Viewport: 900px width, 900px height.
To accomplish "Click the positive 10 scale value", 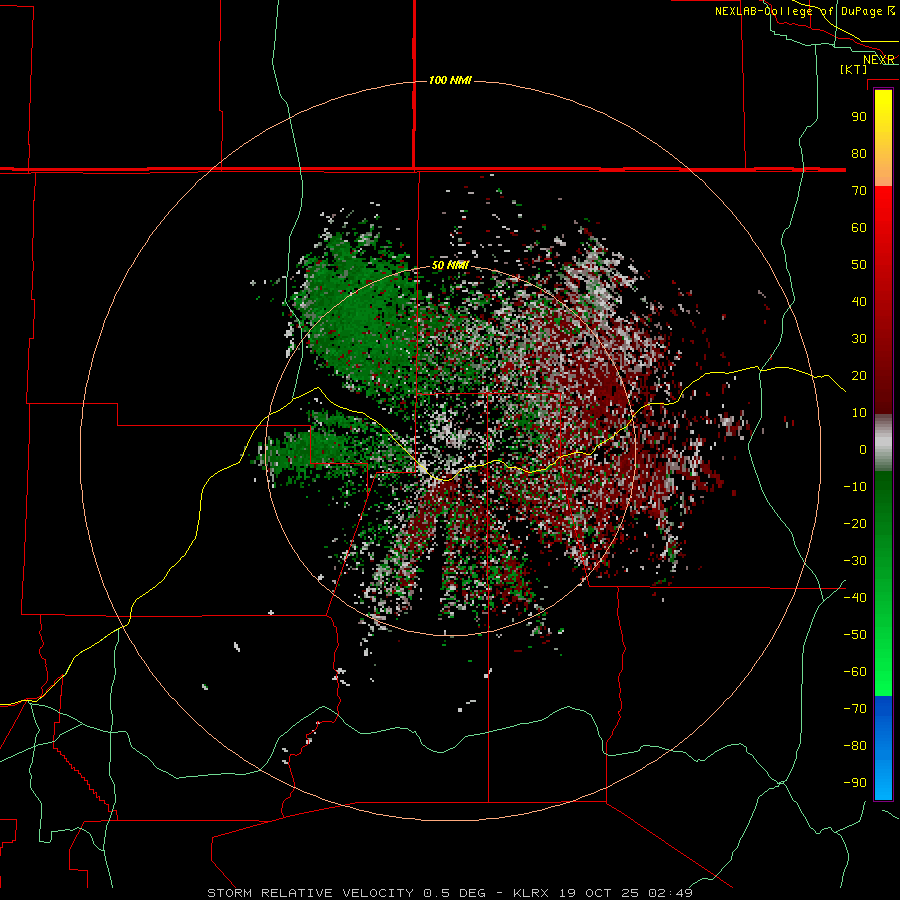I will pyautogui.click(x=859, y=413).
